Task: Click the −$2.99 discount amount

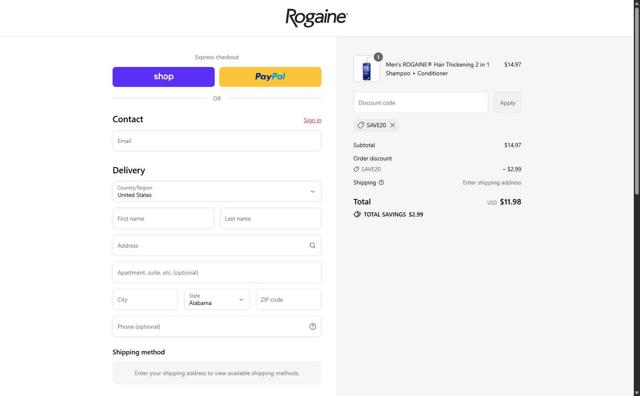Action: coord(512,169)
